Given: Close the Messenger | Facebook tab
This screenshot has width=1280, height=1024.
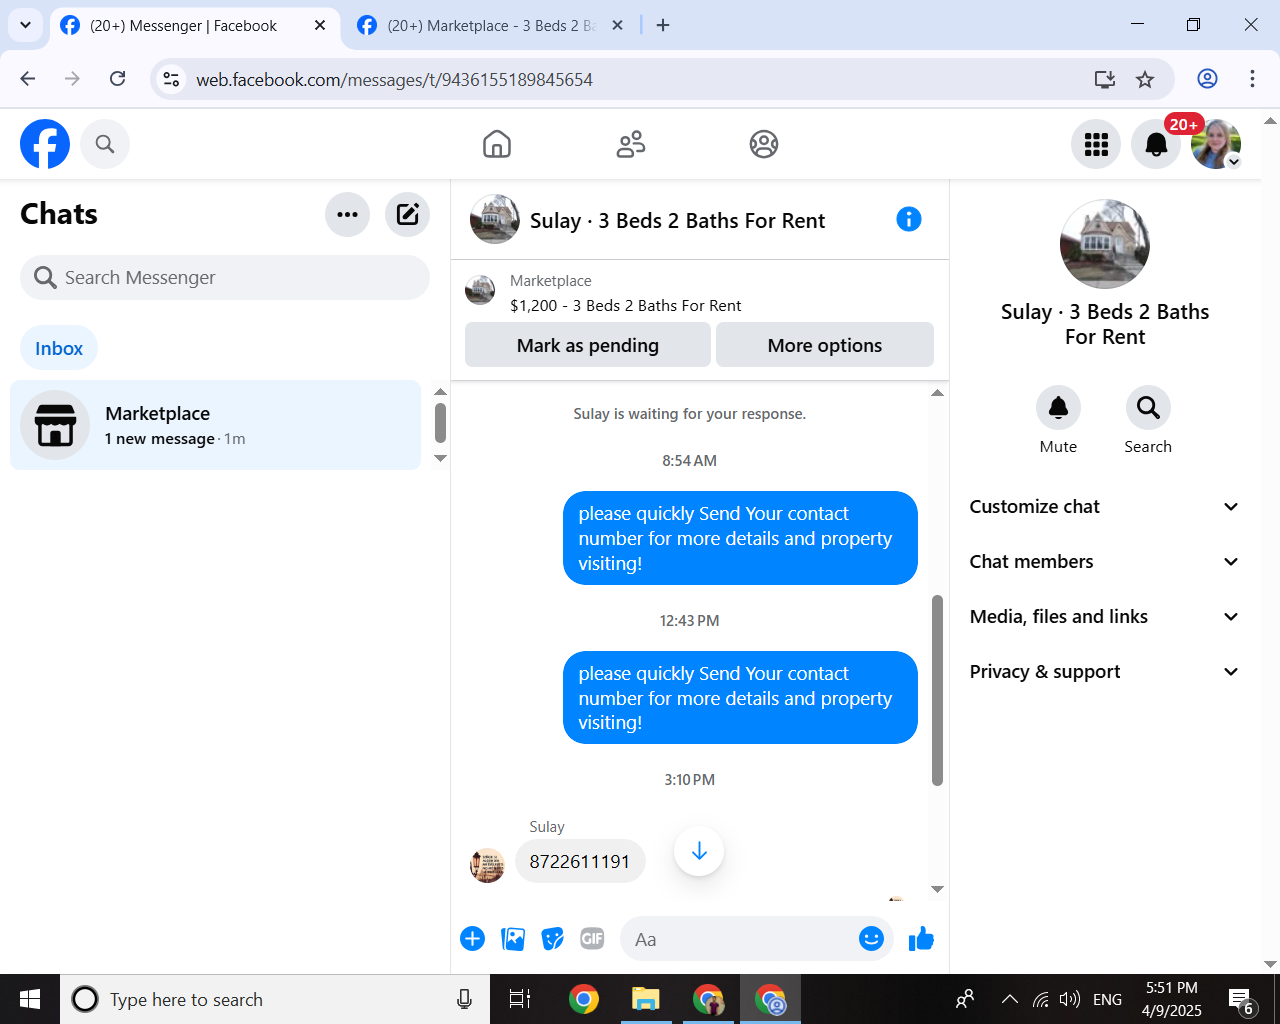Looking at the screenshot, I should click(320, 25).
